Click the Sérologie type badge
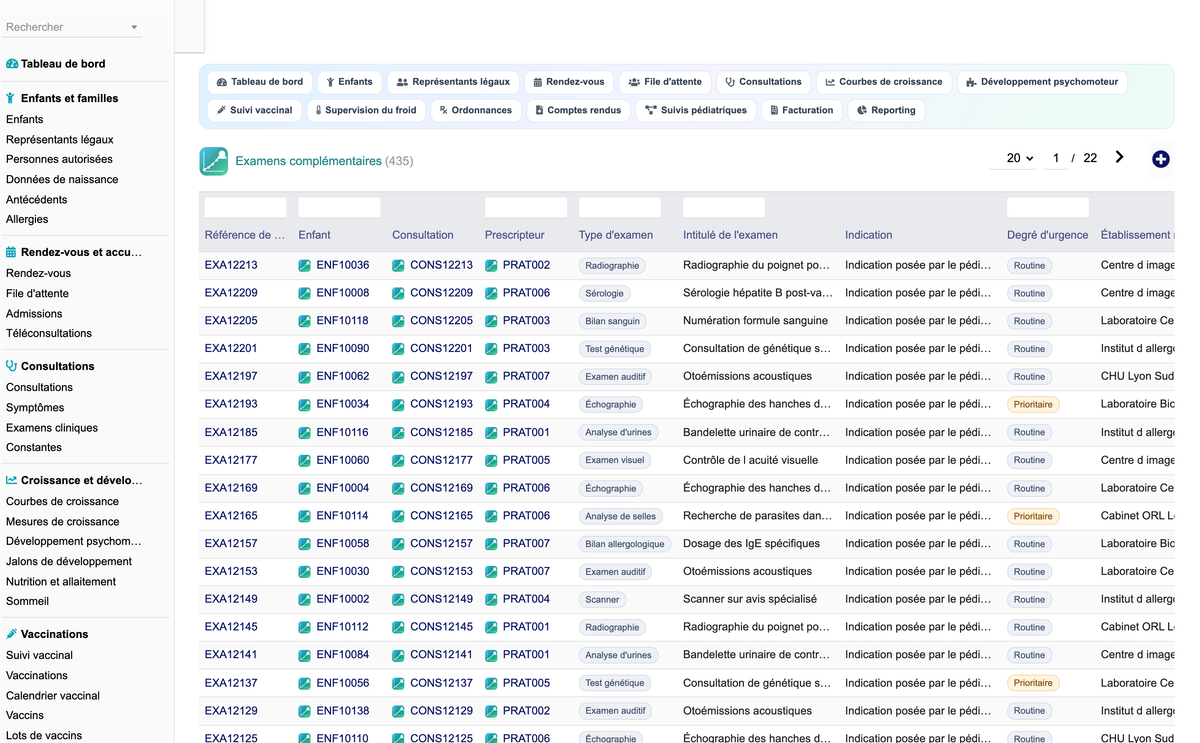 [605, 293]
